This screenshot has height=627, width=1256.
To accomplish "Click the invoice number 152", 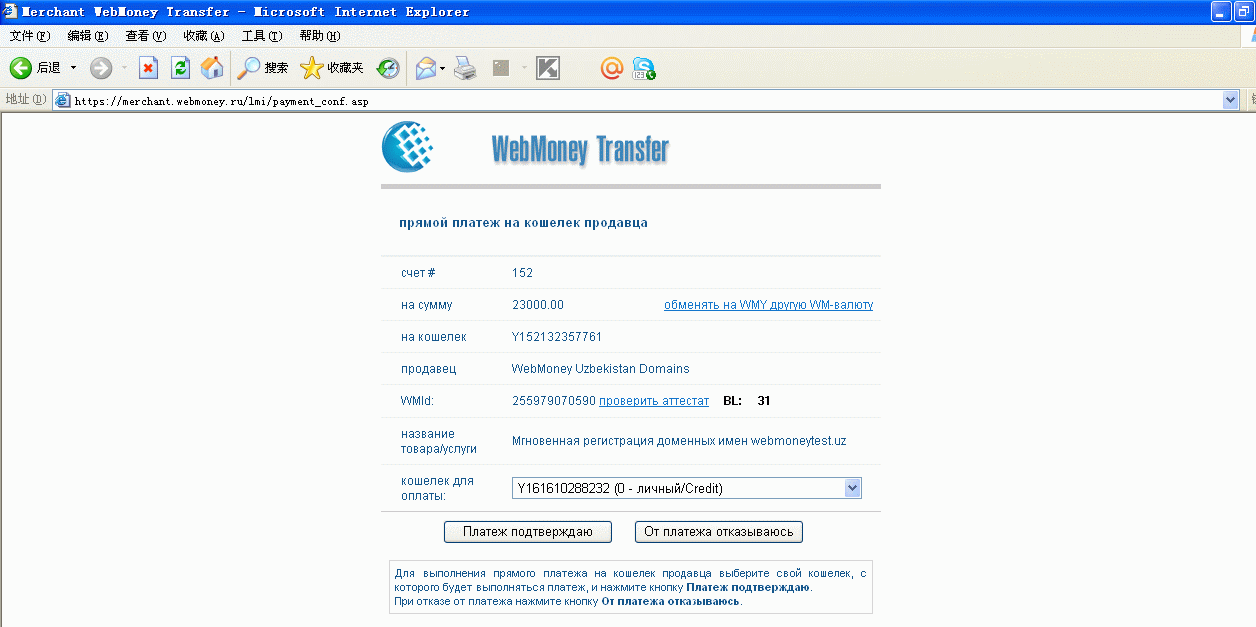I will pos(522,273).
